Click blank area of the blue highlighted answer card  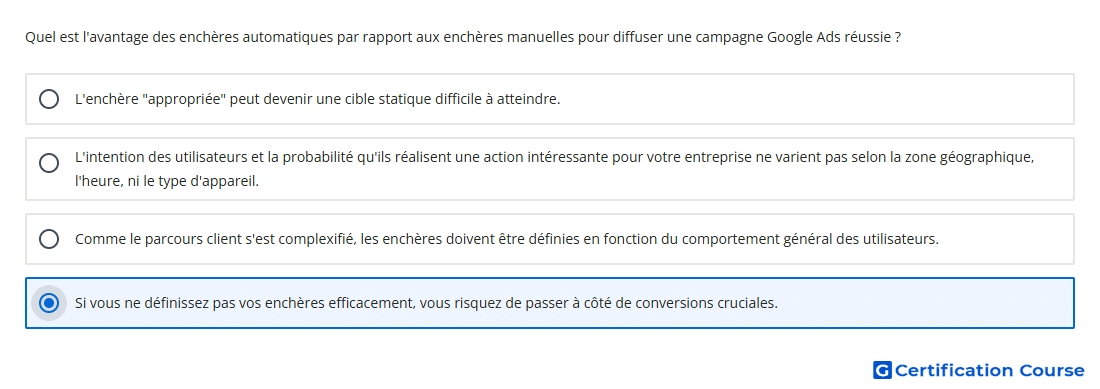(x=926, y=303)
